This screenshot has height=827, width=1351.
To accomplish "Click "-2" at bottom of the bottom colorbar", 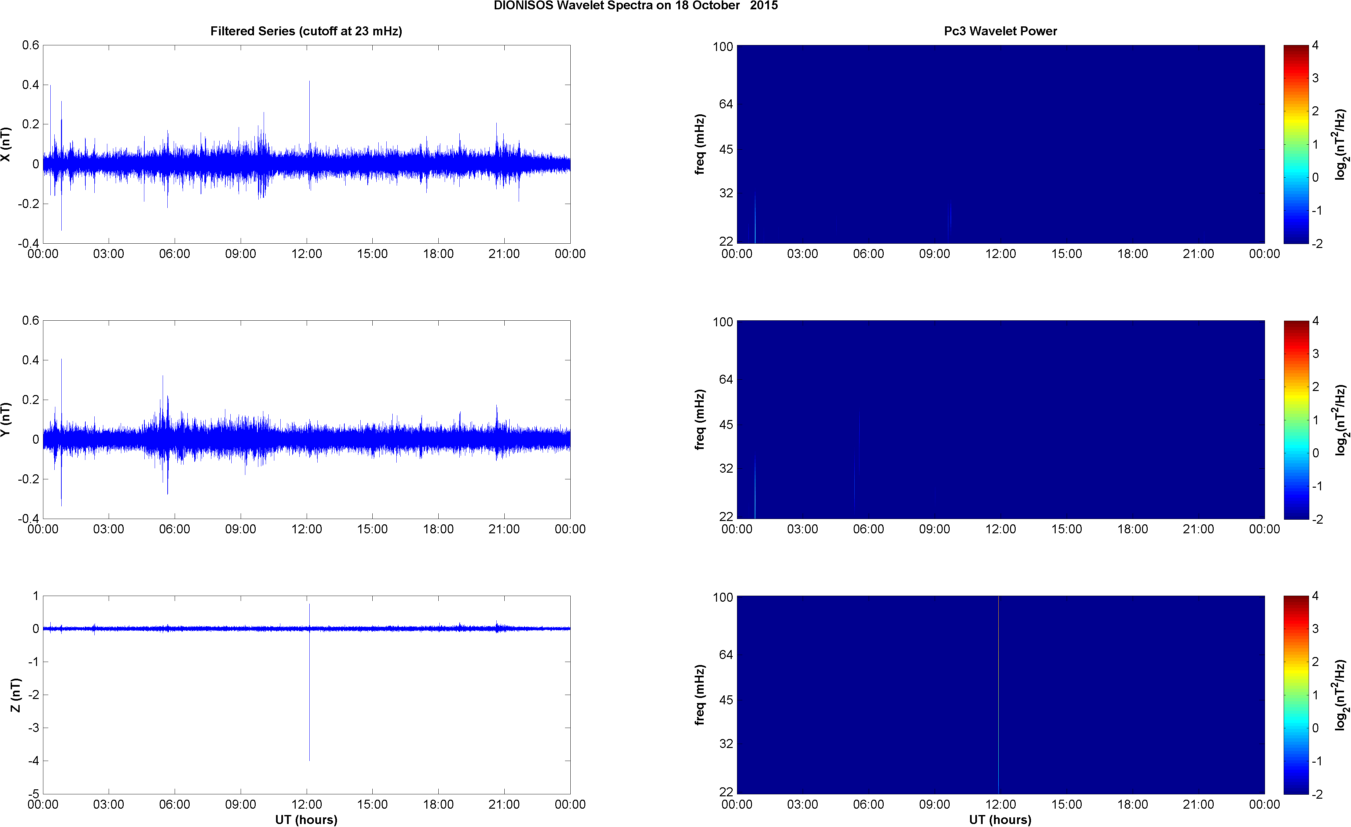I will point(1319,794).
